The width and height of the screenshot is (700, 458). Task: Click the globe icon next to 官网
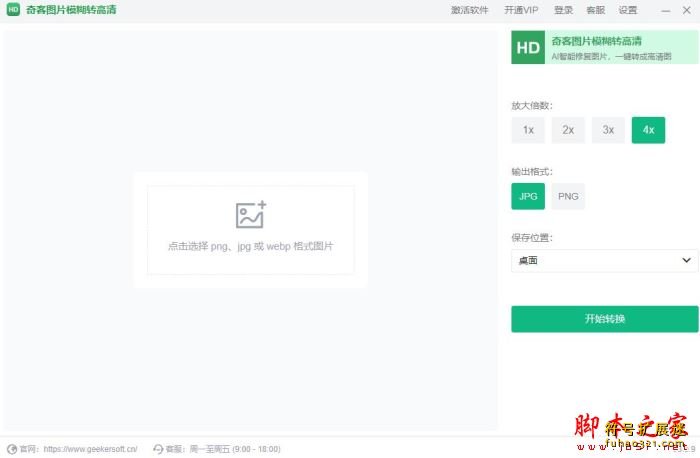pyautogui.click(x=12, y=449)
